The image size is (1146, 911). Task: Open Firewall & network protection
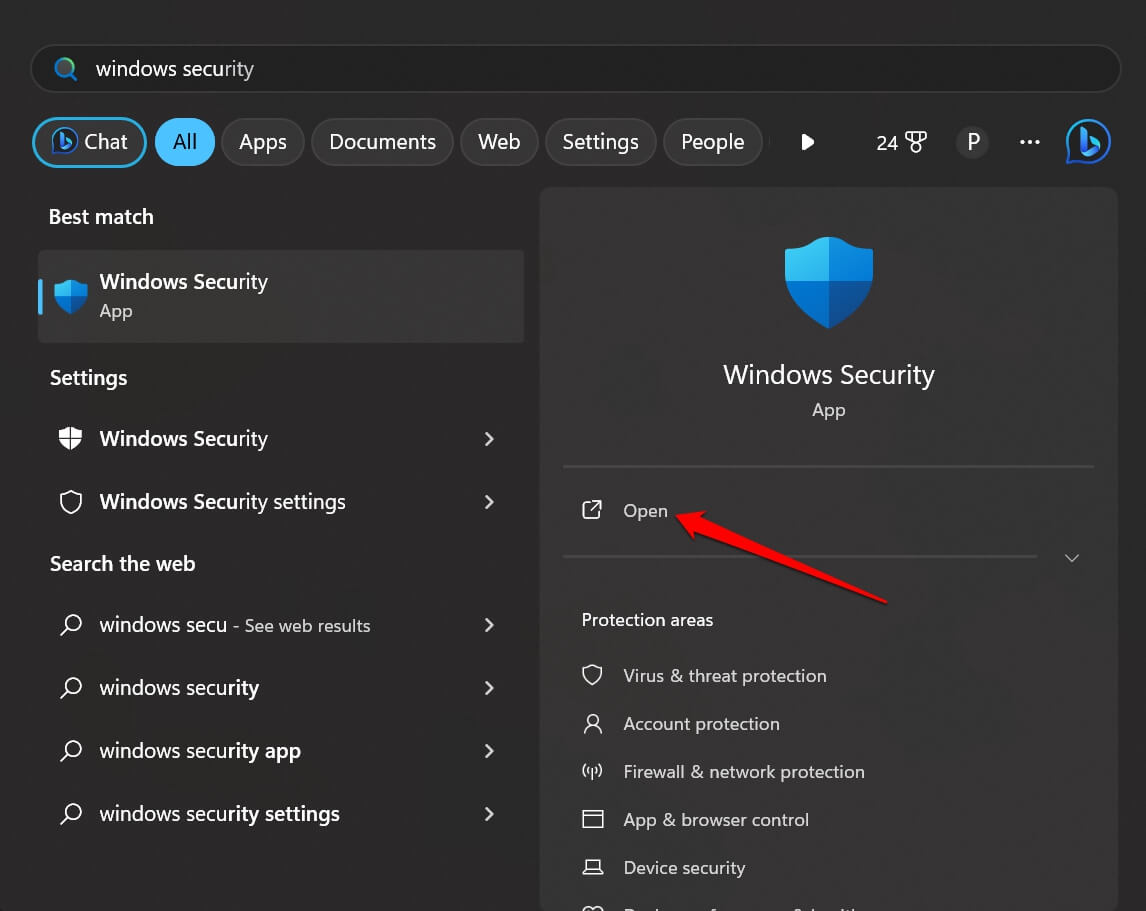(x=743, y=772)
